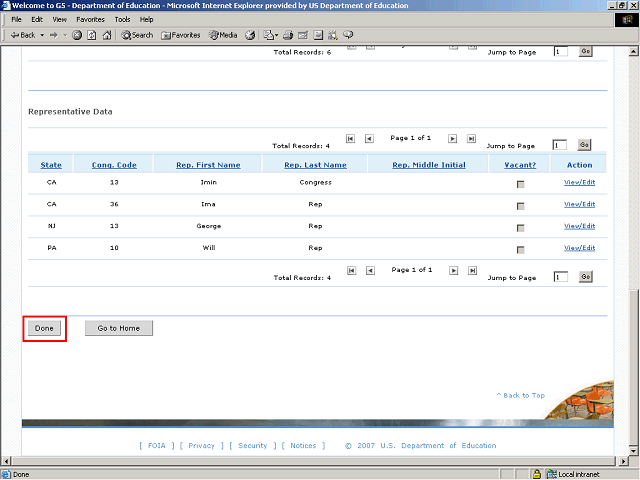Screen dimensions: 640x480
Task: Go to browser Home page icon
Action: [107, 35]
